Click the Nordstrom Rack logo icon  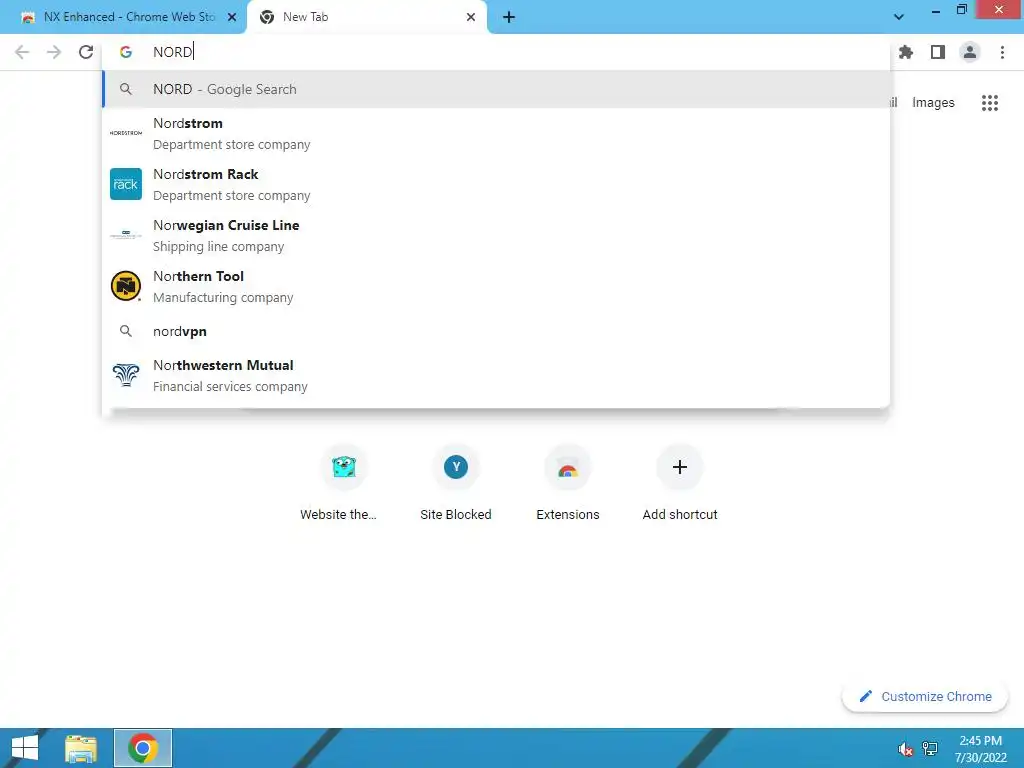[x=126, y=184]
